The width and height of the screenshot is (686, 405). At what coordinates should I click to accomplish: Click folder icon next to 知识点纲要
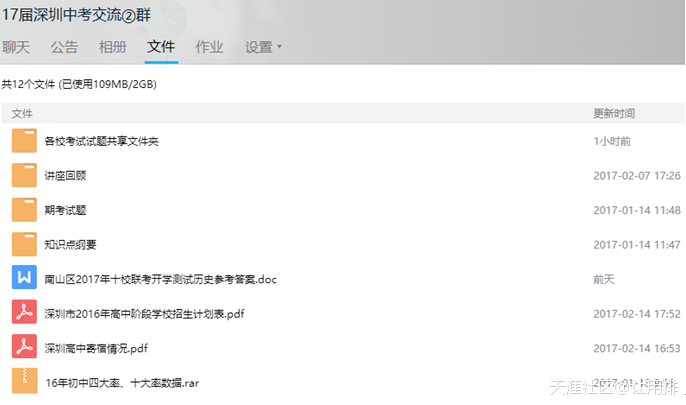(x=24, y=244)
